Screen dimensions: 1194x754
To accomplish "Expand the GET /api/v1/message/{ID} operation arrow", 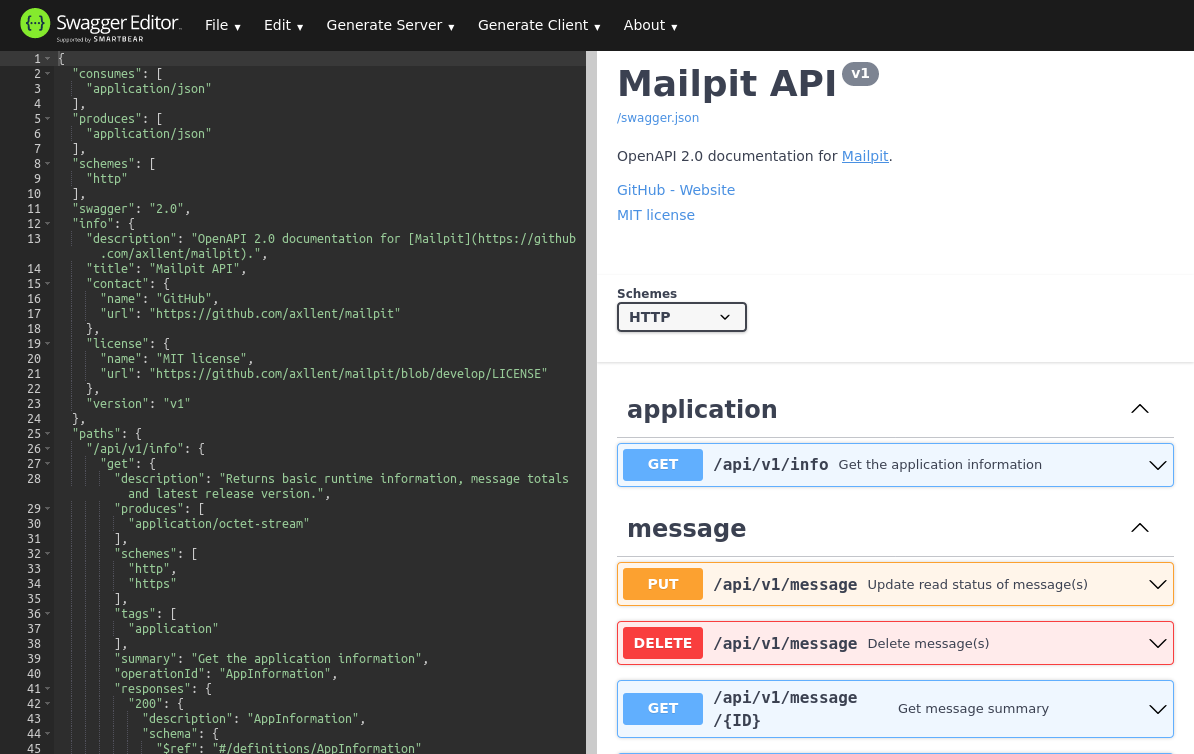I will (1157, 709).
